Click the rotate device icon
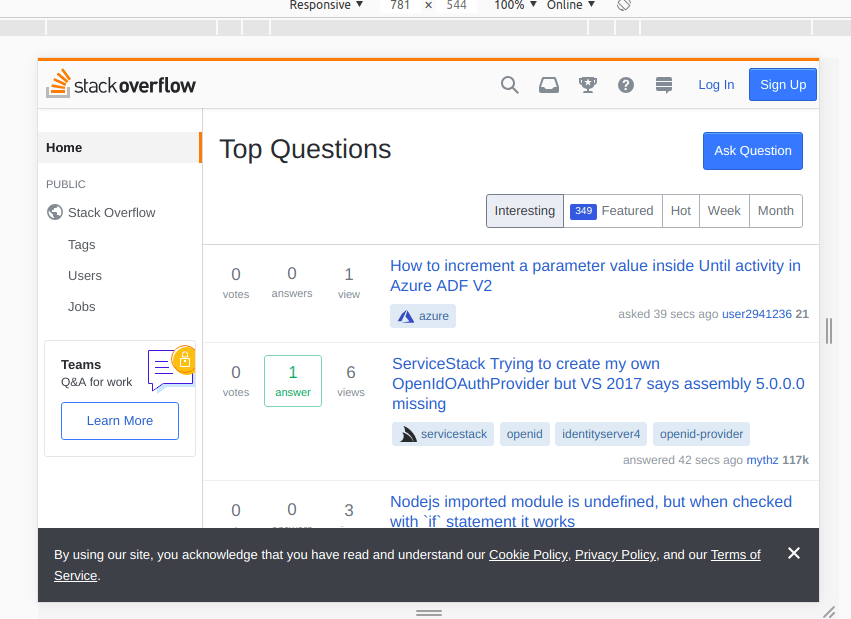The height and width of the screenshot is (619, 851). pos(623,5)
